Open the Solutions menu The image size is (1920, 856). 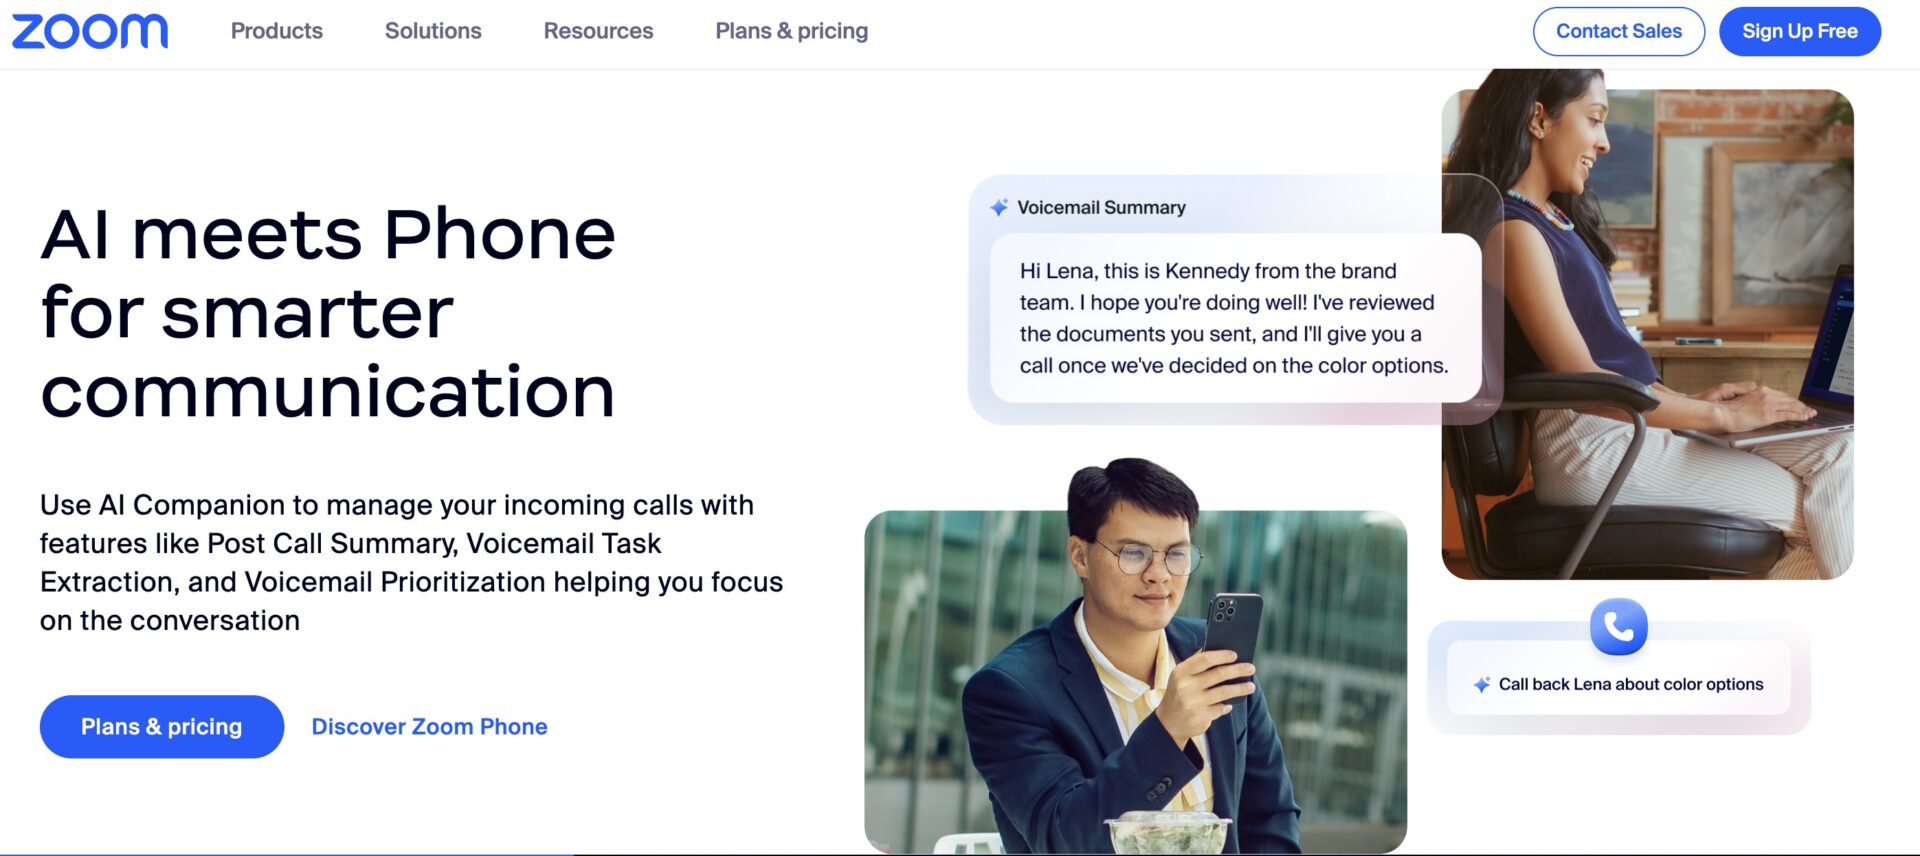click(433, 31)
